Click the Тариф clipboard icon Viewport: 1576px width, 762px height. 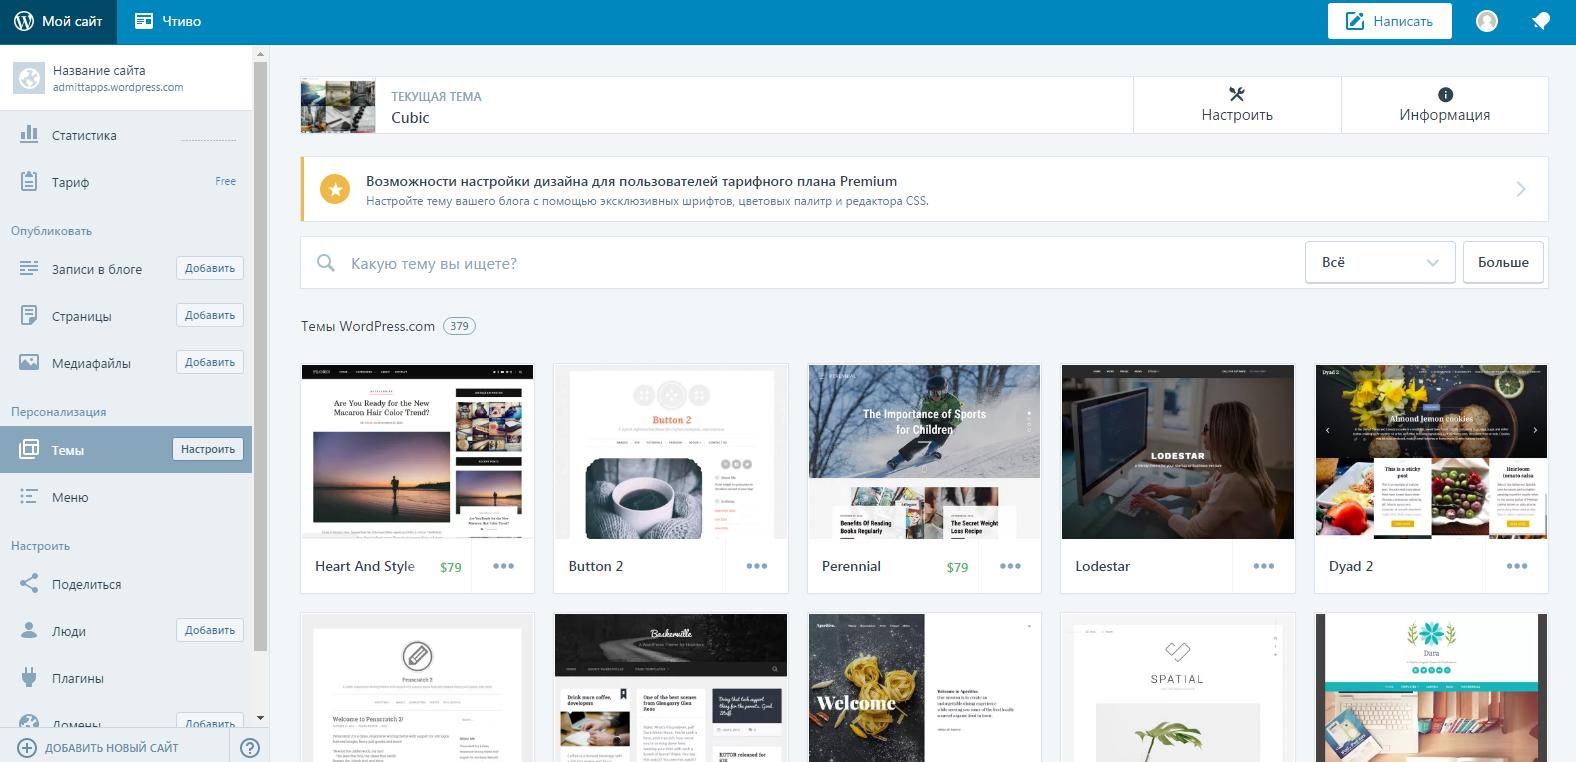tap(29, 181)
